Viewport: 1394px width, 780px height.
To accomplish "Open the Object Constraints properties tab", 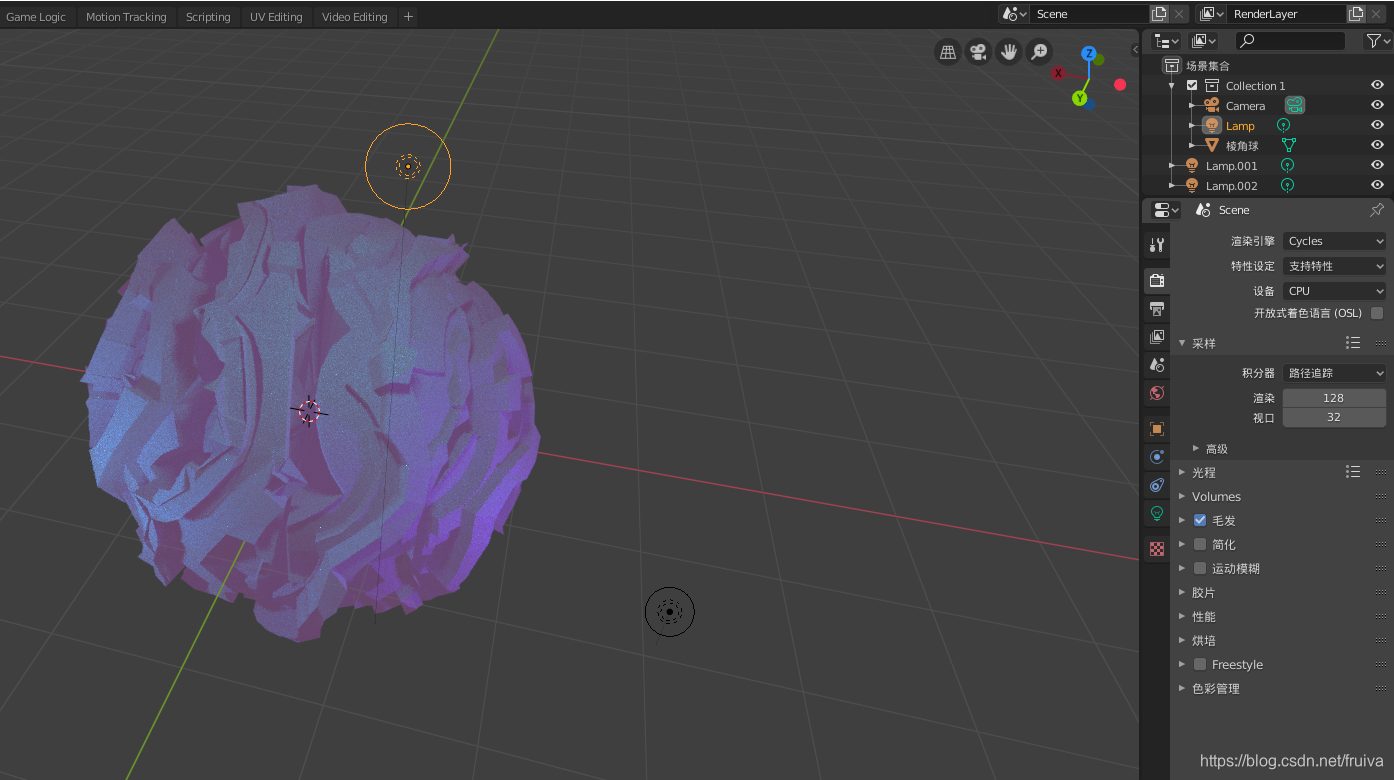I will pos(1157,484).
